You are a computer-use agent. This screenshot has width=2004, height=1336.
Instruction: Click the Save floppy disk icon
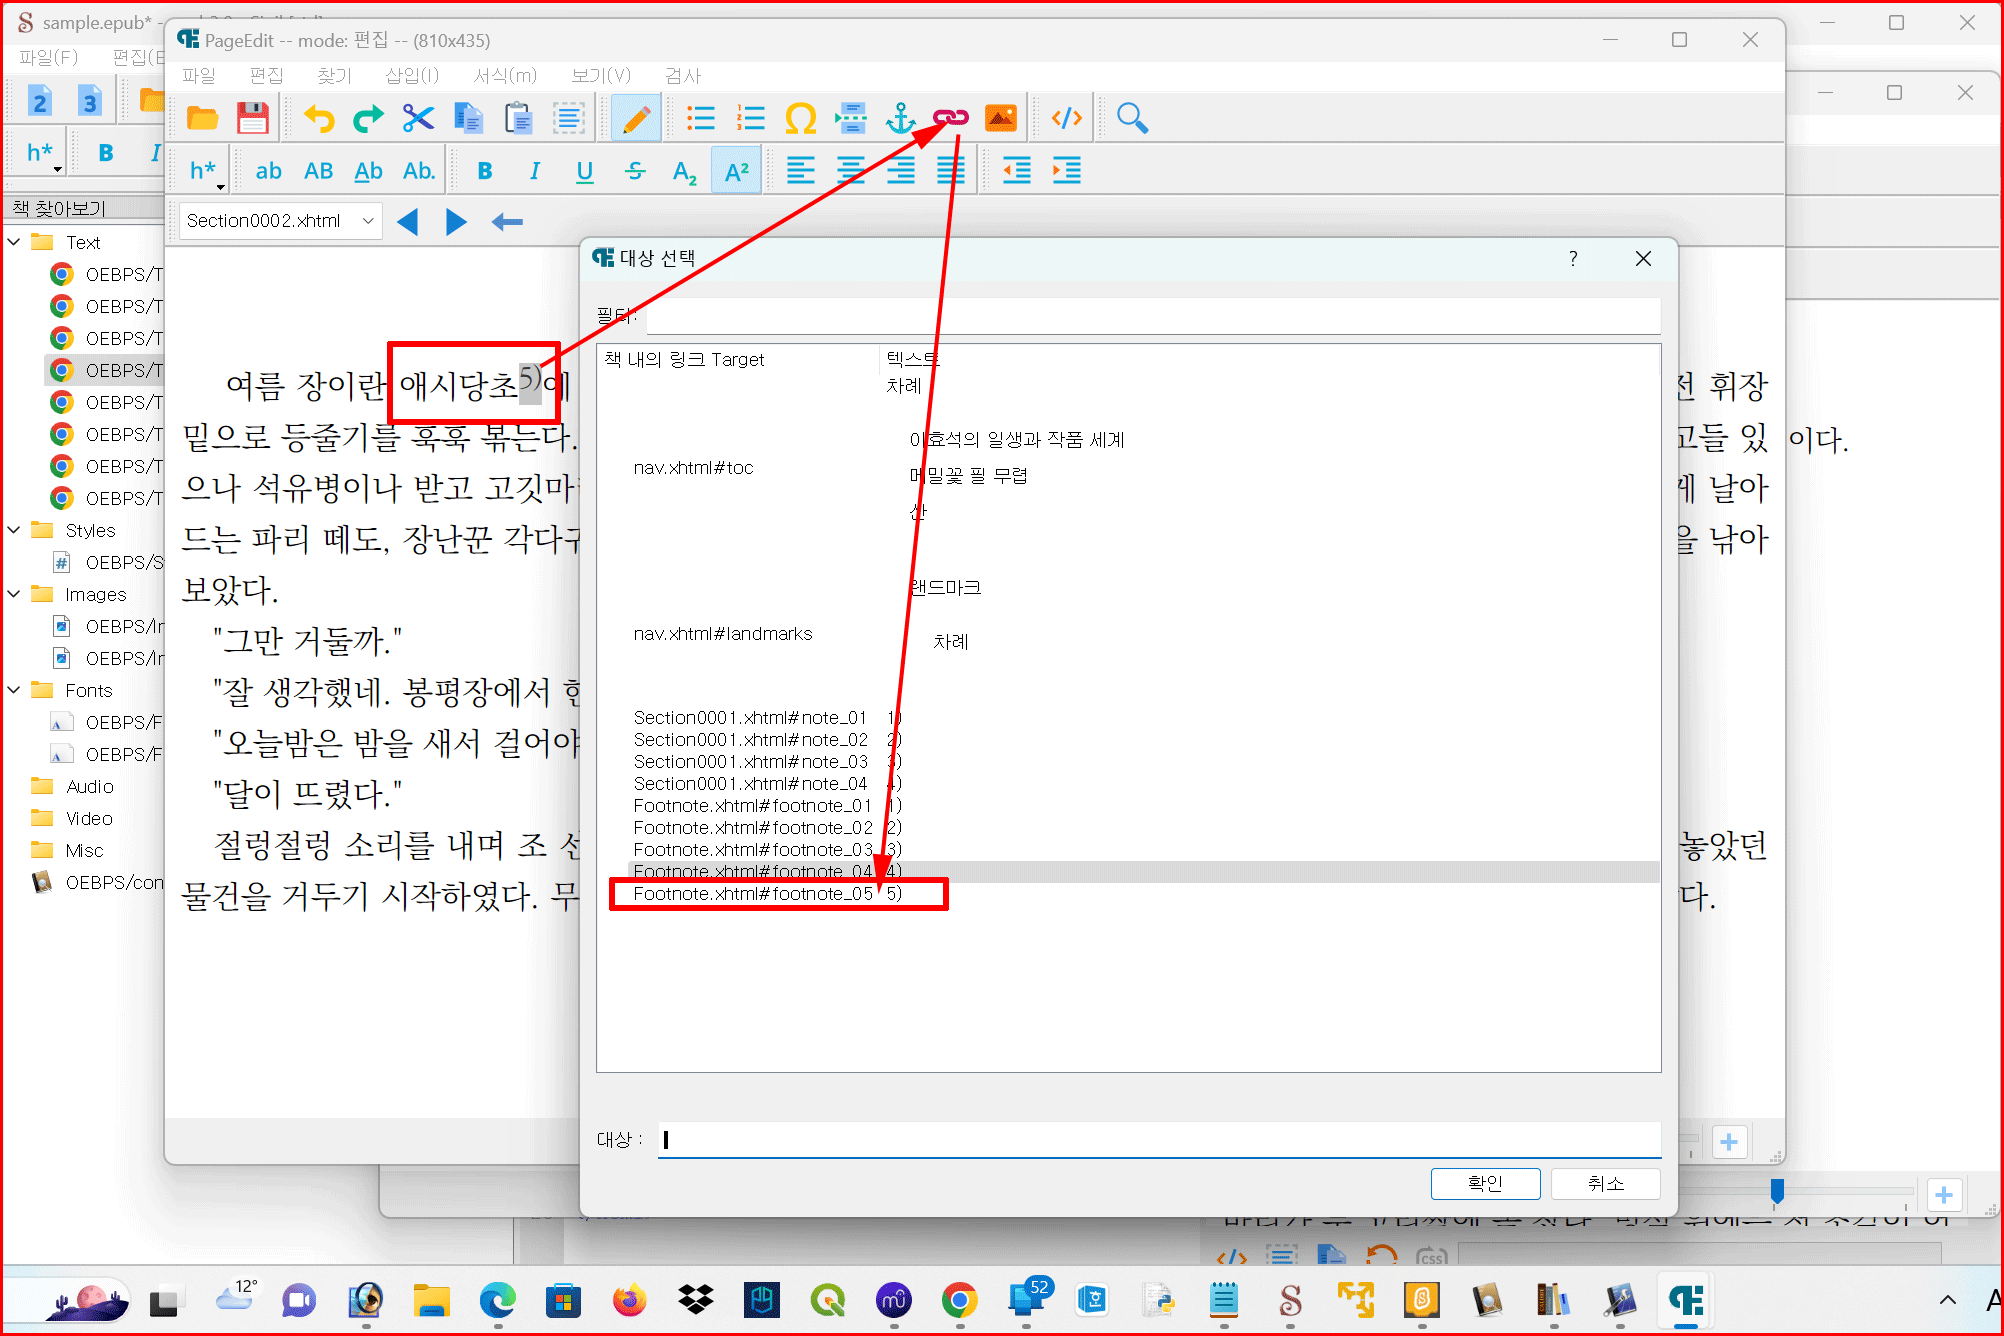253,118
